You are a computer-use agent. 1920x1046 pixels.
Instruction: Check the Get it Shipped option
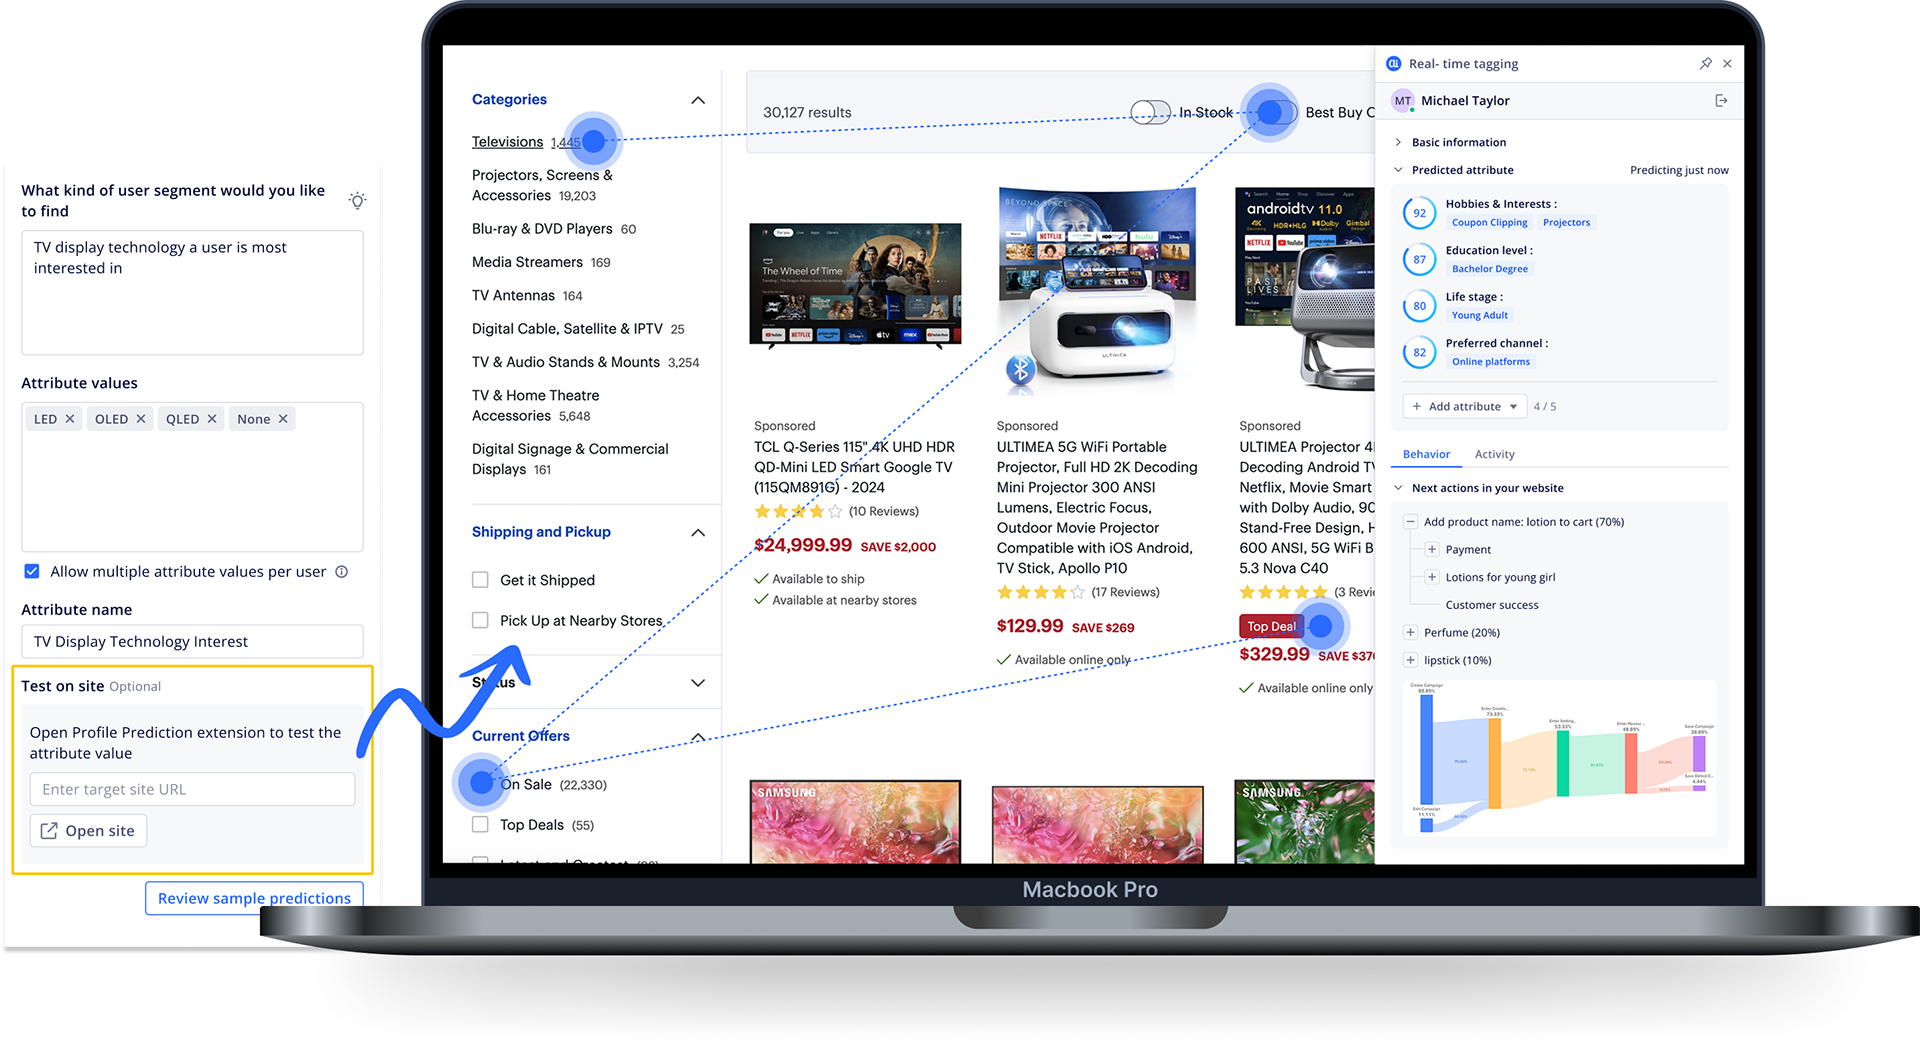click(x=480, y=580)
